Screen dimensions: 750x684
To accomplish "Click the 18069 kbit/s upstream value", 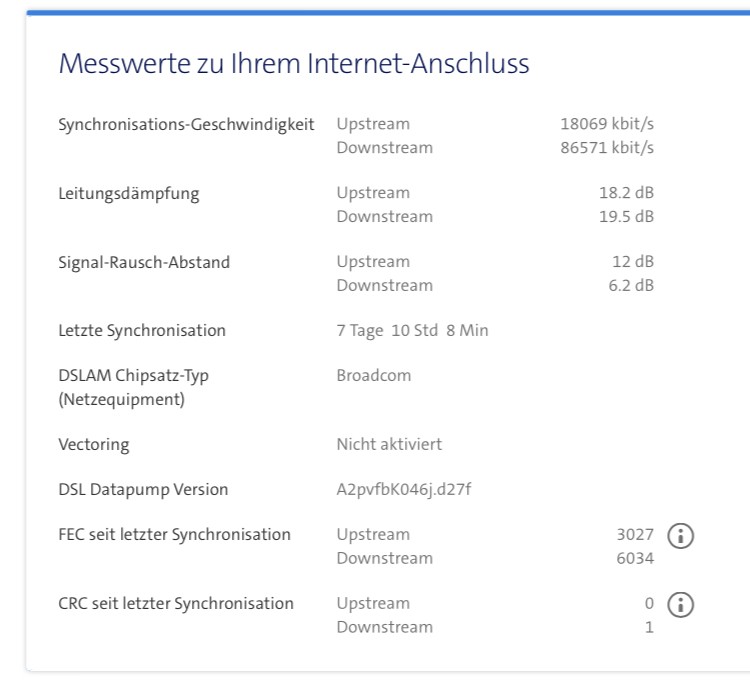I will coord(607,124).
